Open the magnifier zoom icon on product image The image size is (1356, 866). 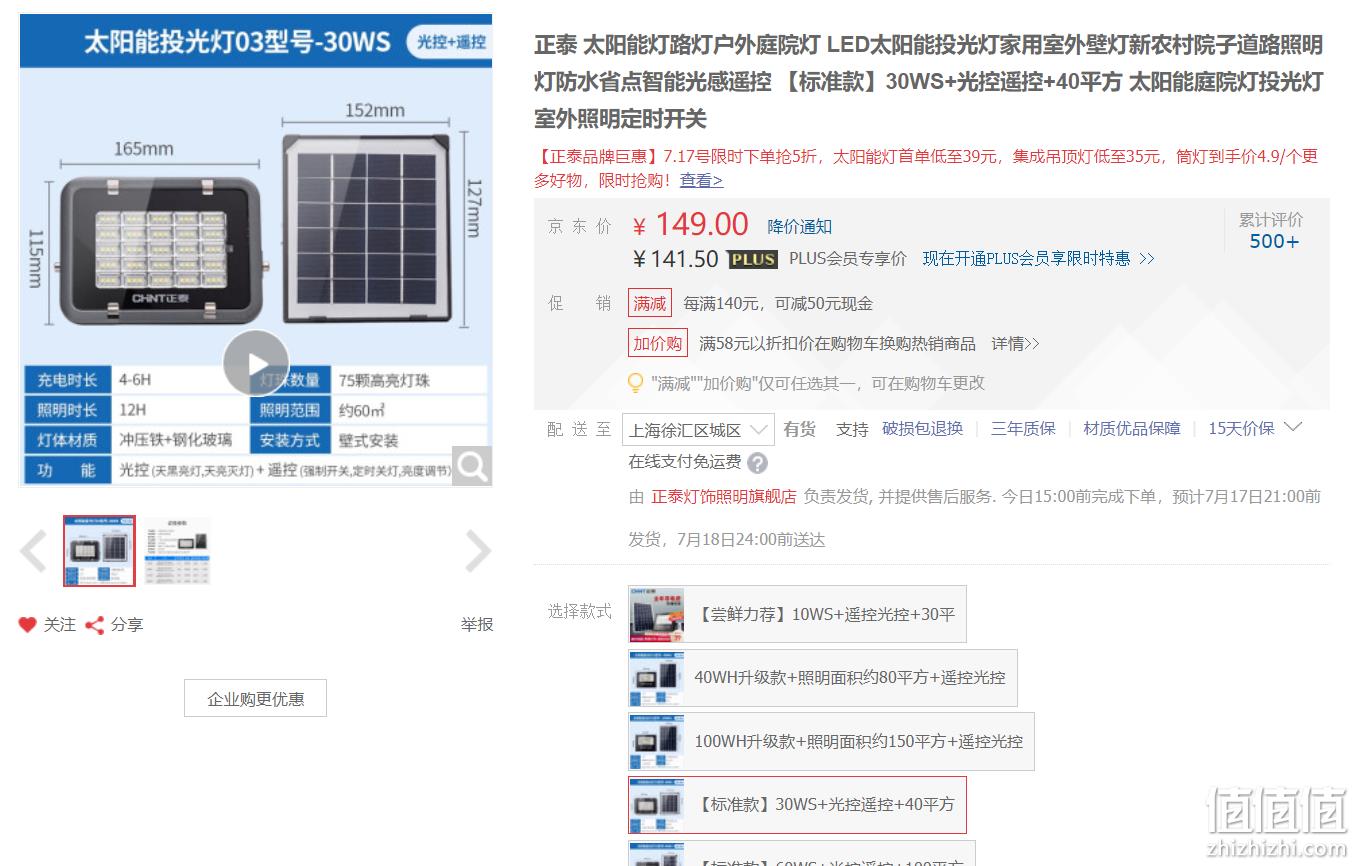pyautogui.click(x=472, y=466)
